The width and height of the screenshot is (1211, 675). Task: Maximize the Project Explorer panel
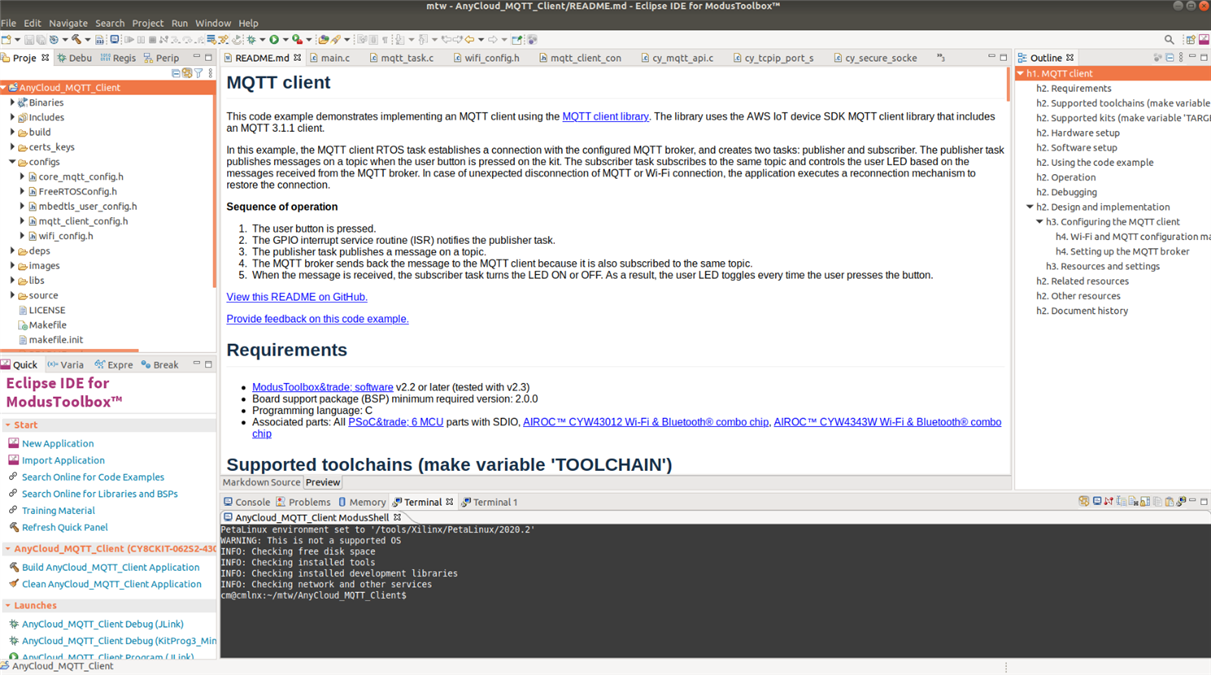click(x=208, y=57)
